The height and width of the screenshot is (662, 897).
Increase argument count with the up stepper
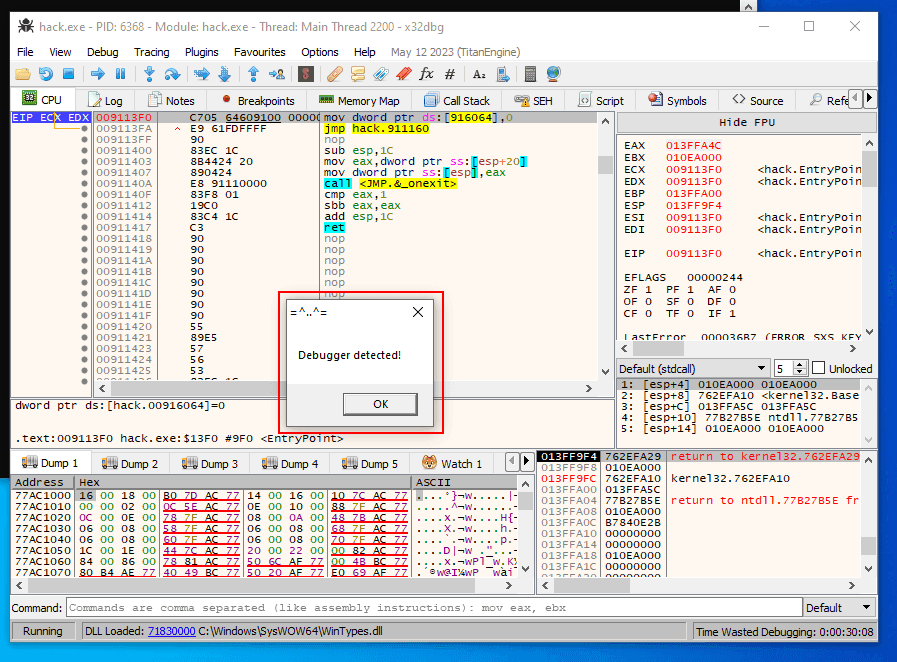[x=800, y=364]
